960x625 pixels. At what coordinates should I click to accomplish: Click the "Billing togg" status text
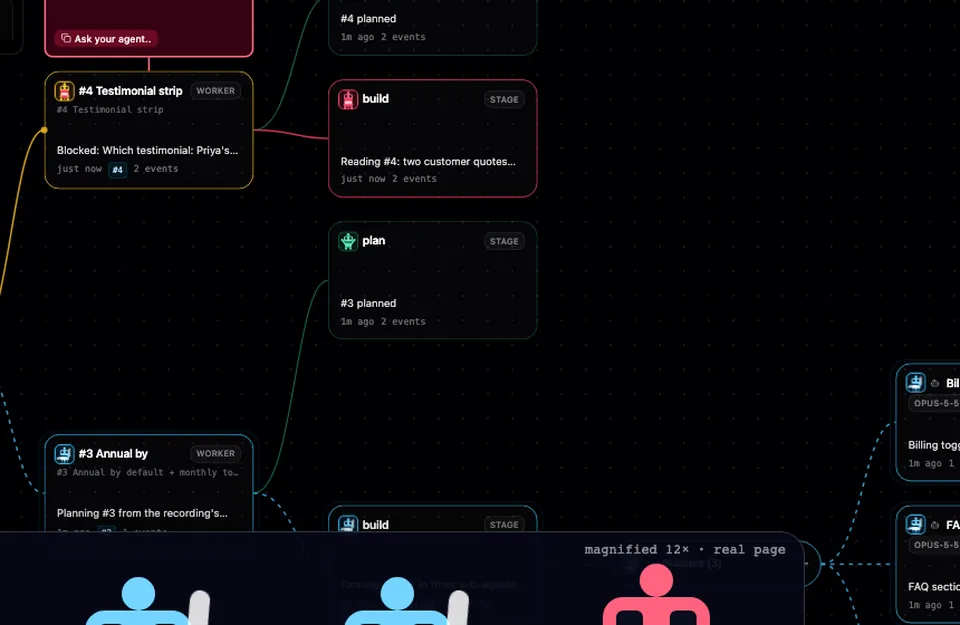click(934, 446)
